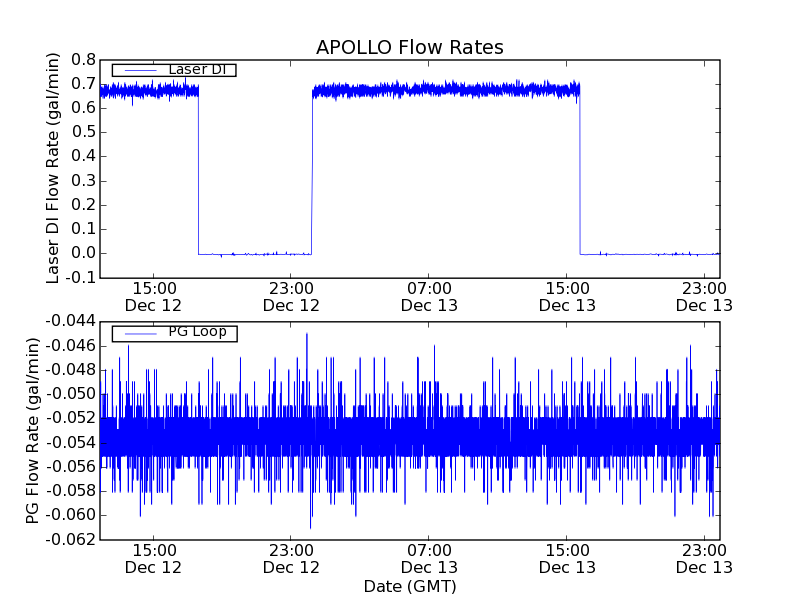Click '23:00 Dec 13' under the Laser DI plot
800x600 pixels.
(705, 297)
